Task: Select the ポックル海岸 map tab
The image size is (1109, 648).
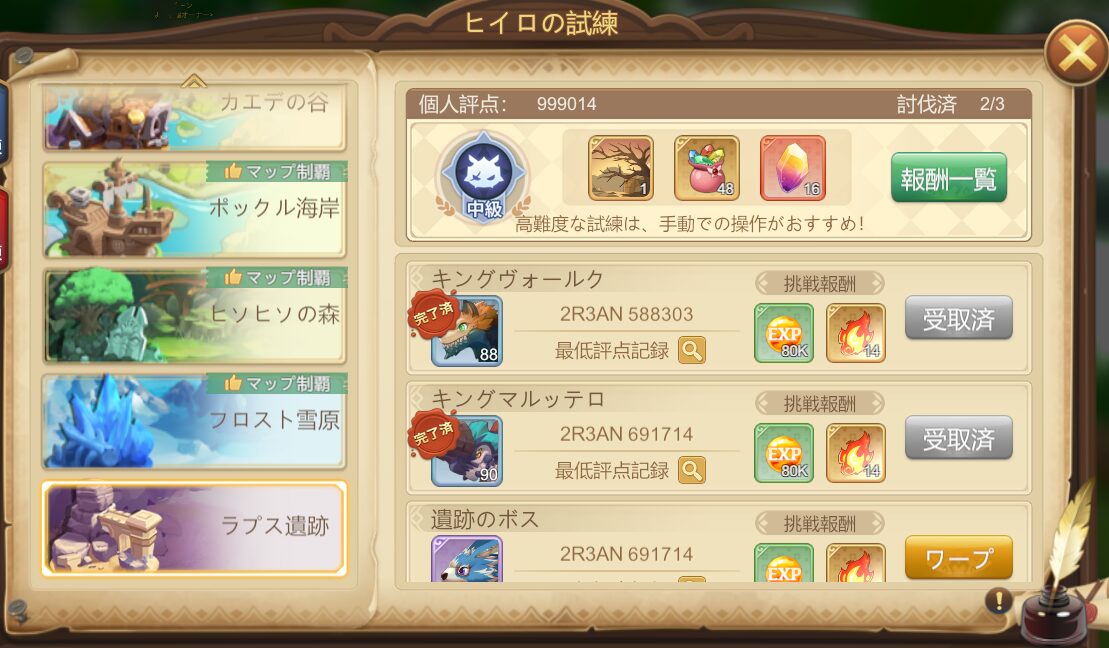Action: [x=194, y=209]
